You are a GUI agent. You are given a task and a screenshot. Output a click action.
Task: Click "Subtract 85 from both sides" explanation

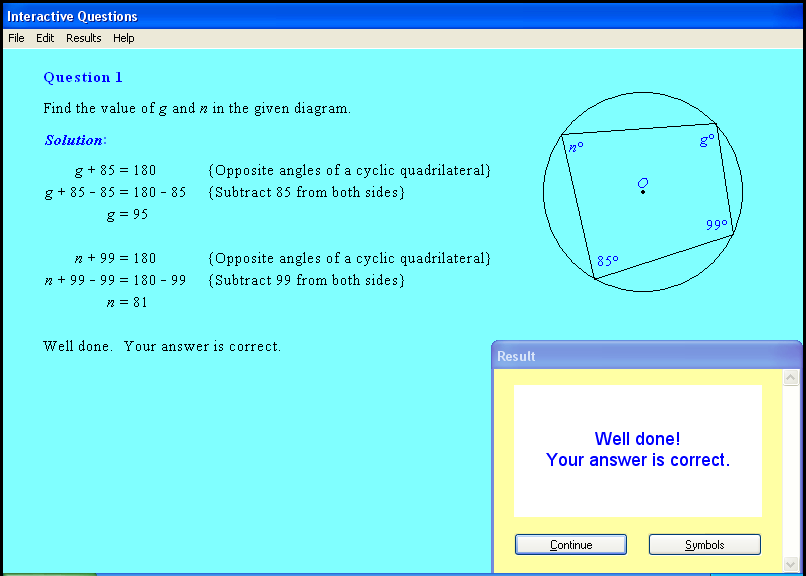[x=306, y=192]
